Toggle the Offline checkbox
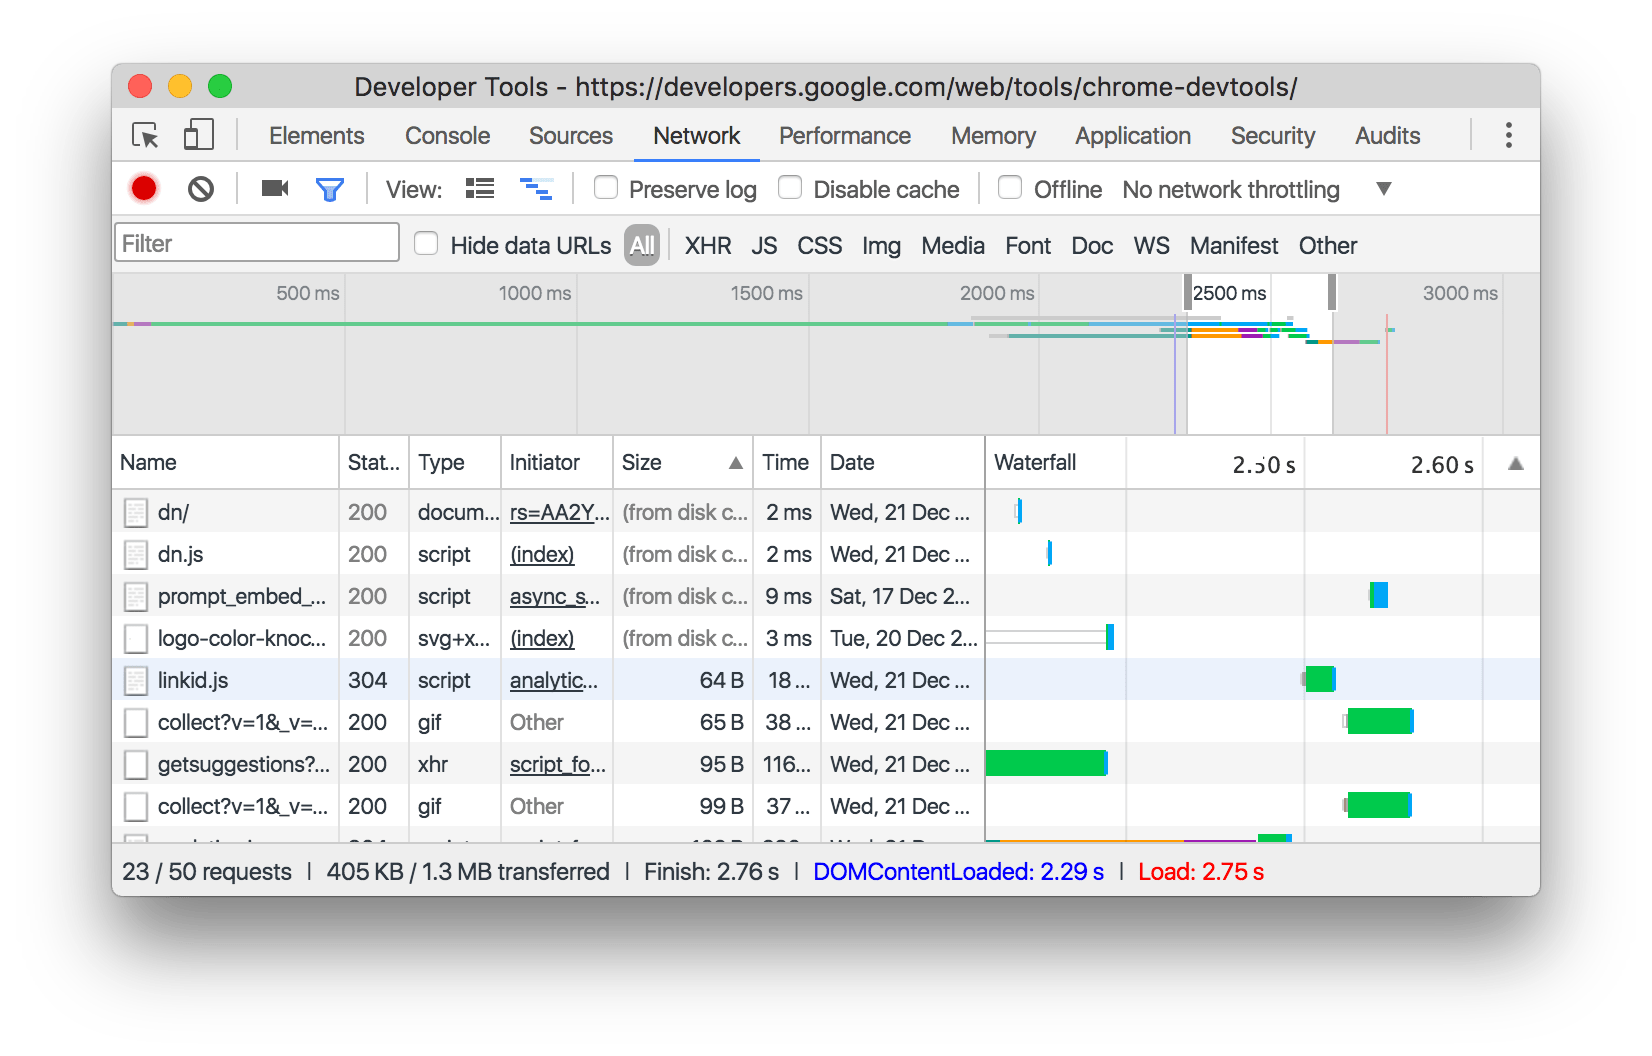This screenshot has width=1652, height=1056. tap(1010, 188)
